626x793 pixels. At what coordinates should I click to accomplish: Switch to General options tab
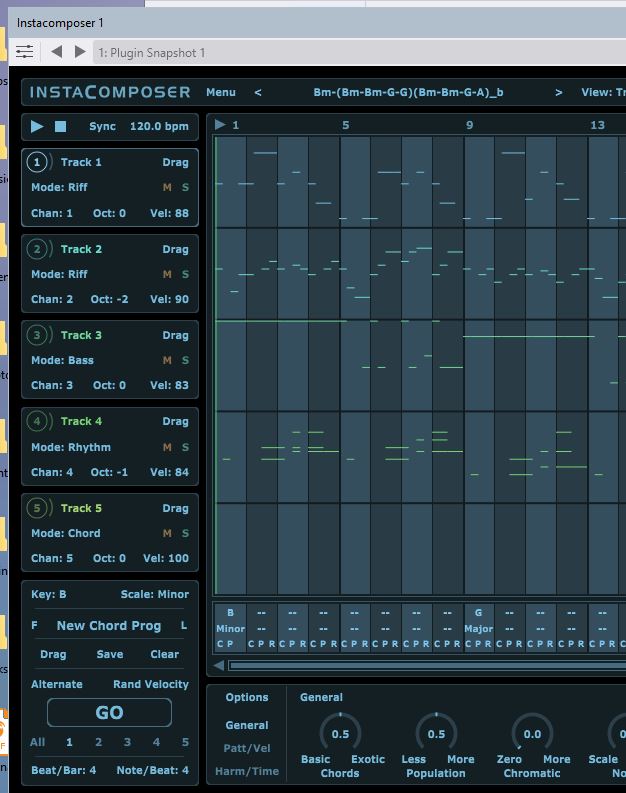(247, 725)
